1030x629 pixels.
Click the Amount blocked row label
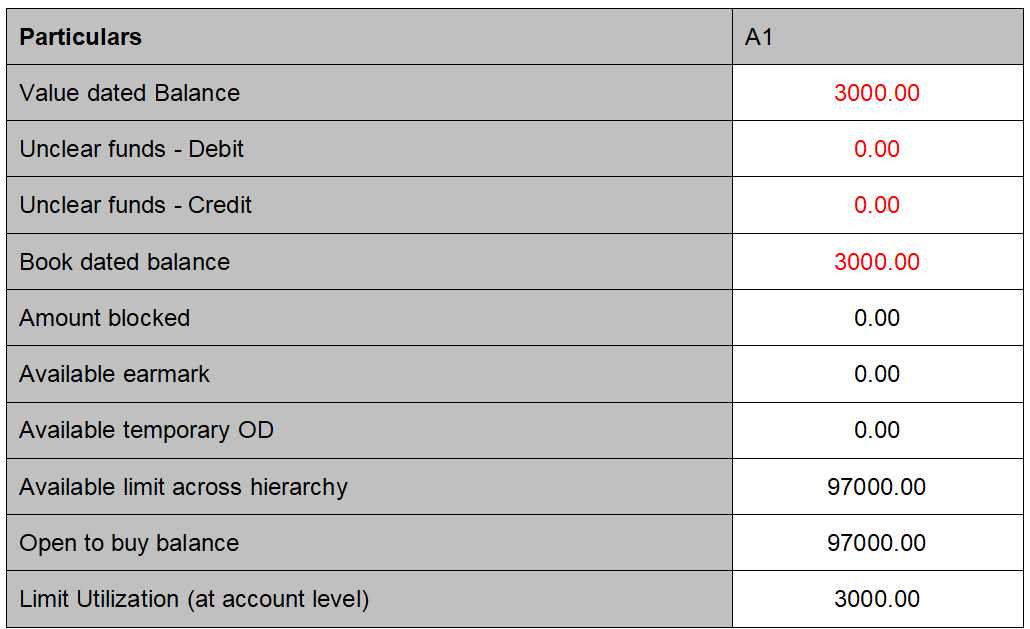[x=105, y=318]
